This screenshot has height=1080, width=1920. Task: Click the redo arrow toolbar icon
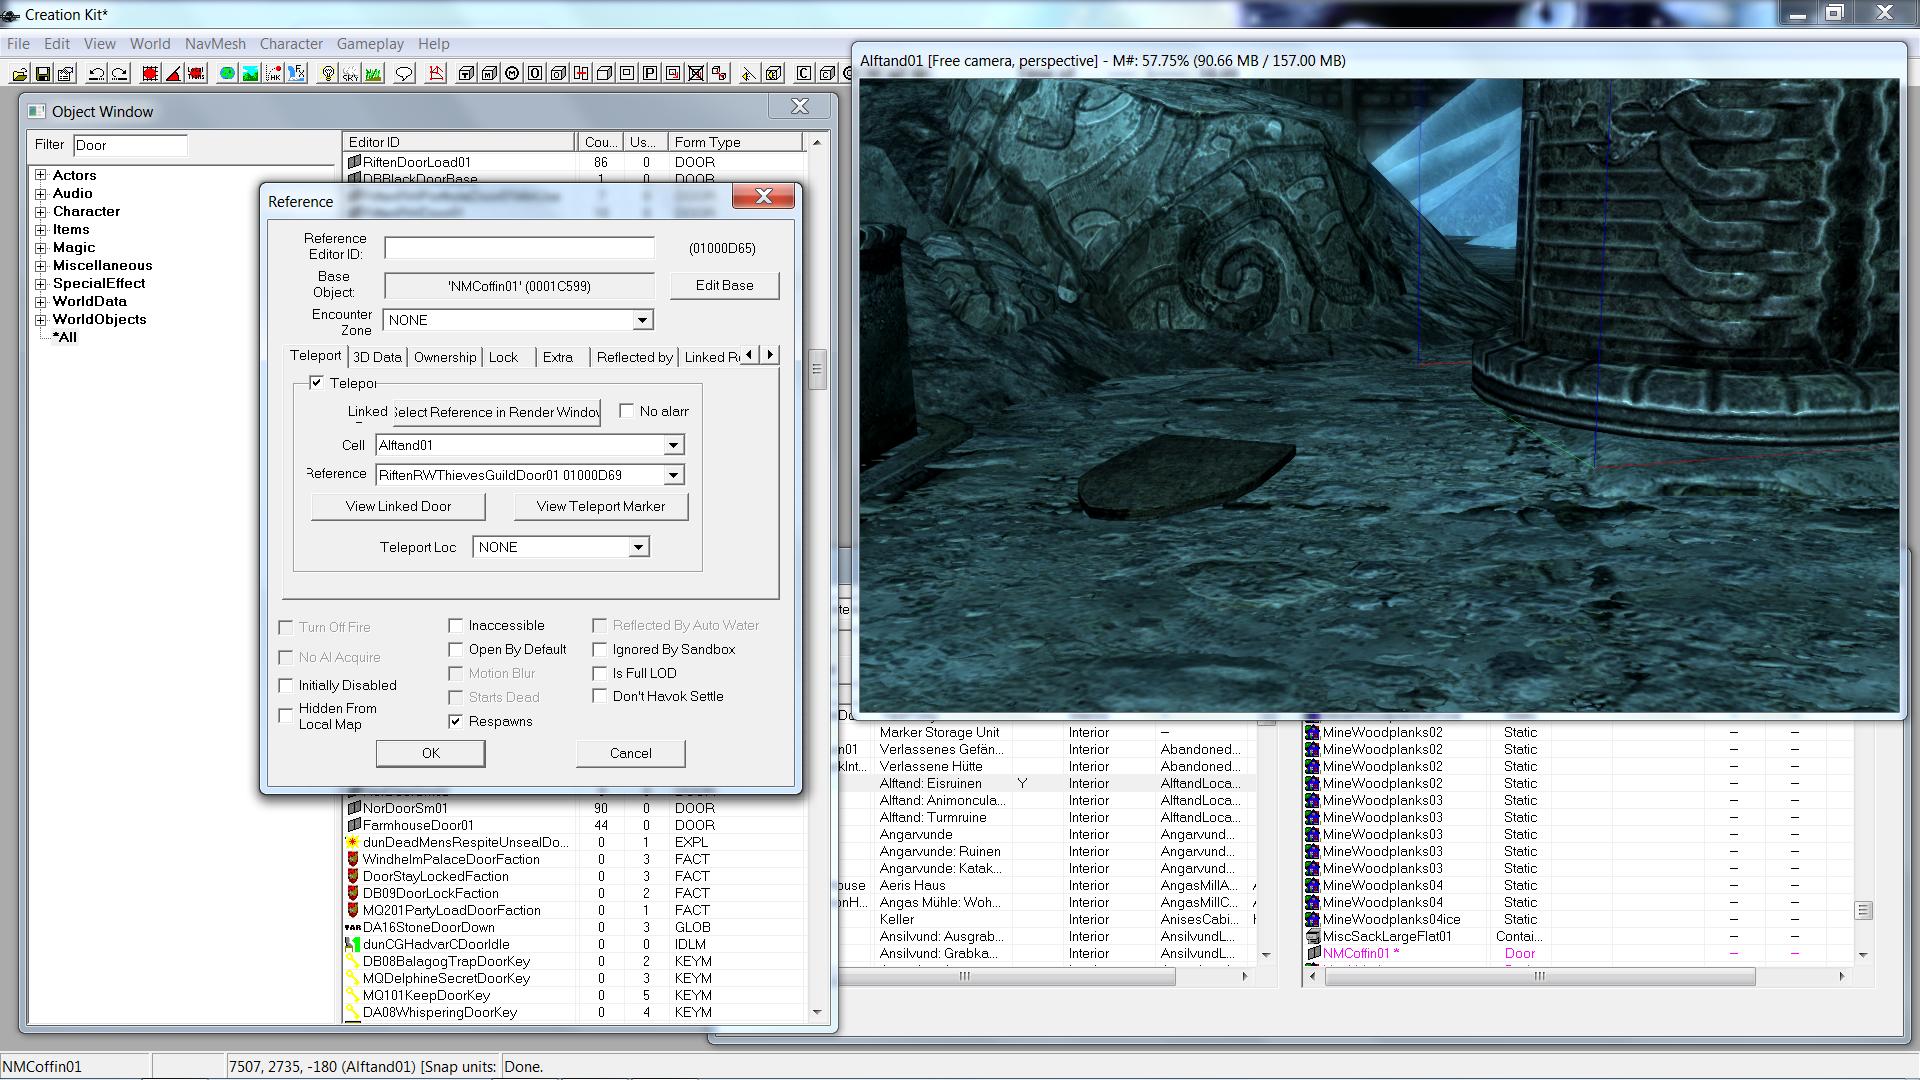(x=119, y=74)
